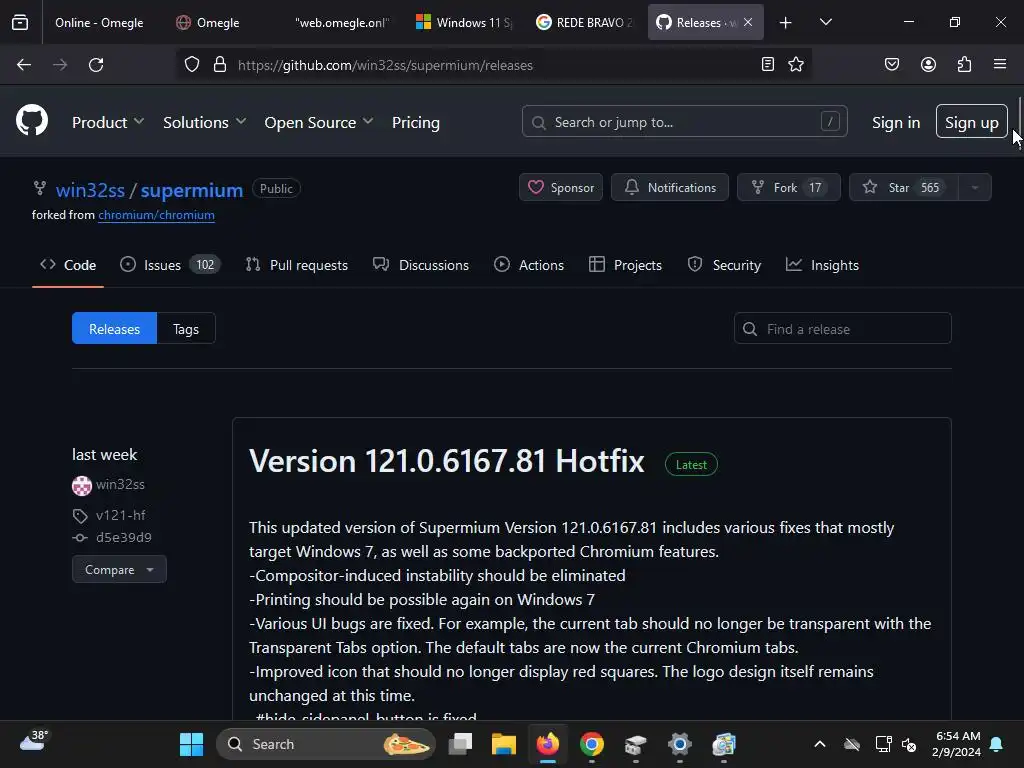This screenshot has height=768, width=1024.
Task: Focus the Find a release field
Action: coord(842,328)
